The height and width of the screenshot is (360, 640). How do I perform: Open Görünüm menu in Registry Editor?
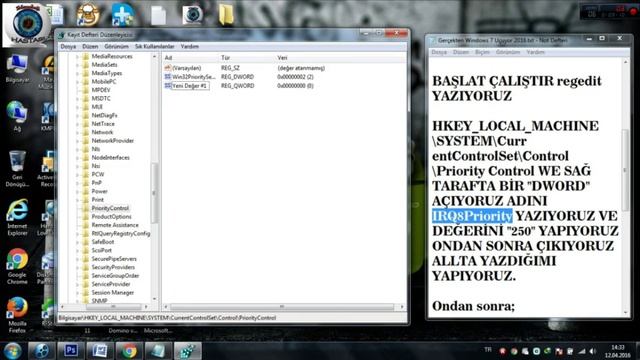pos(116,47)
